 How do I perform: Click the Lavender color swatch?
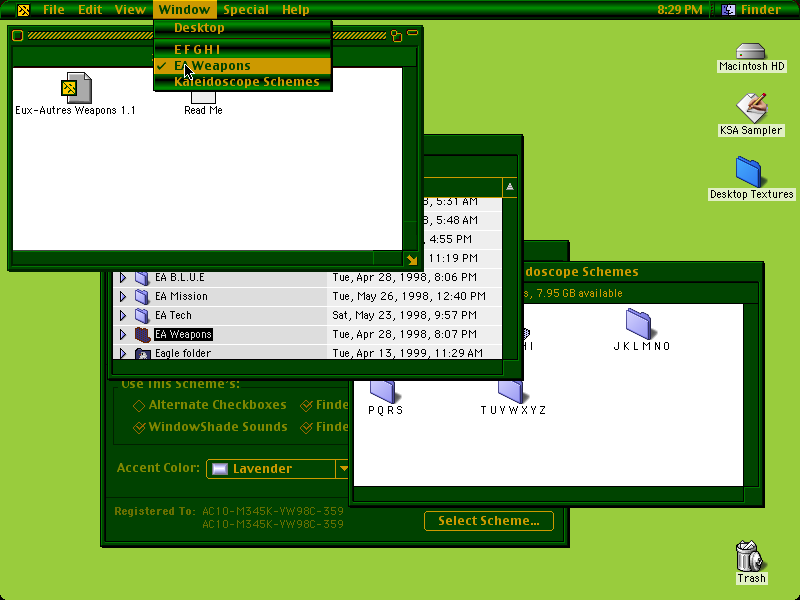pos(219,469)
